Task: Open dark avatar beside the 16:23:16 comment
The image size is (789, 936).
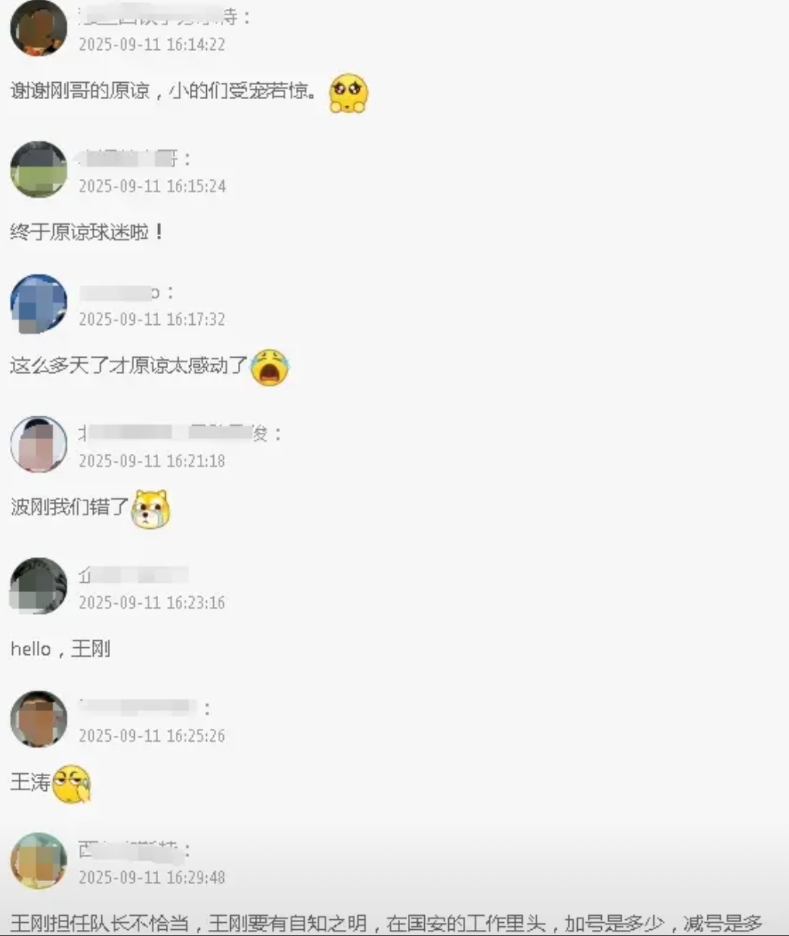Action: (39, 586)
